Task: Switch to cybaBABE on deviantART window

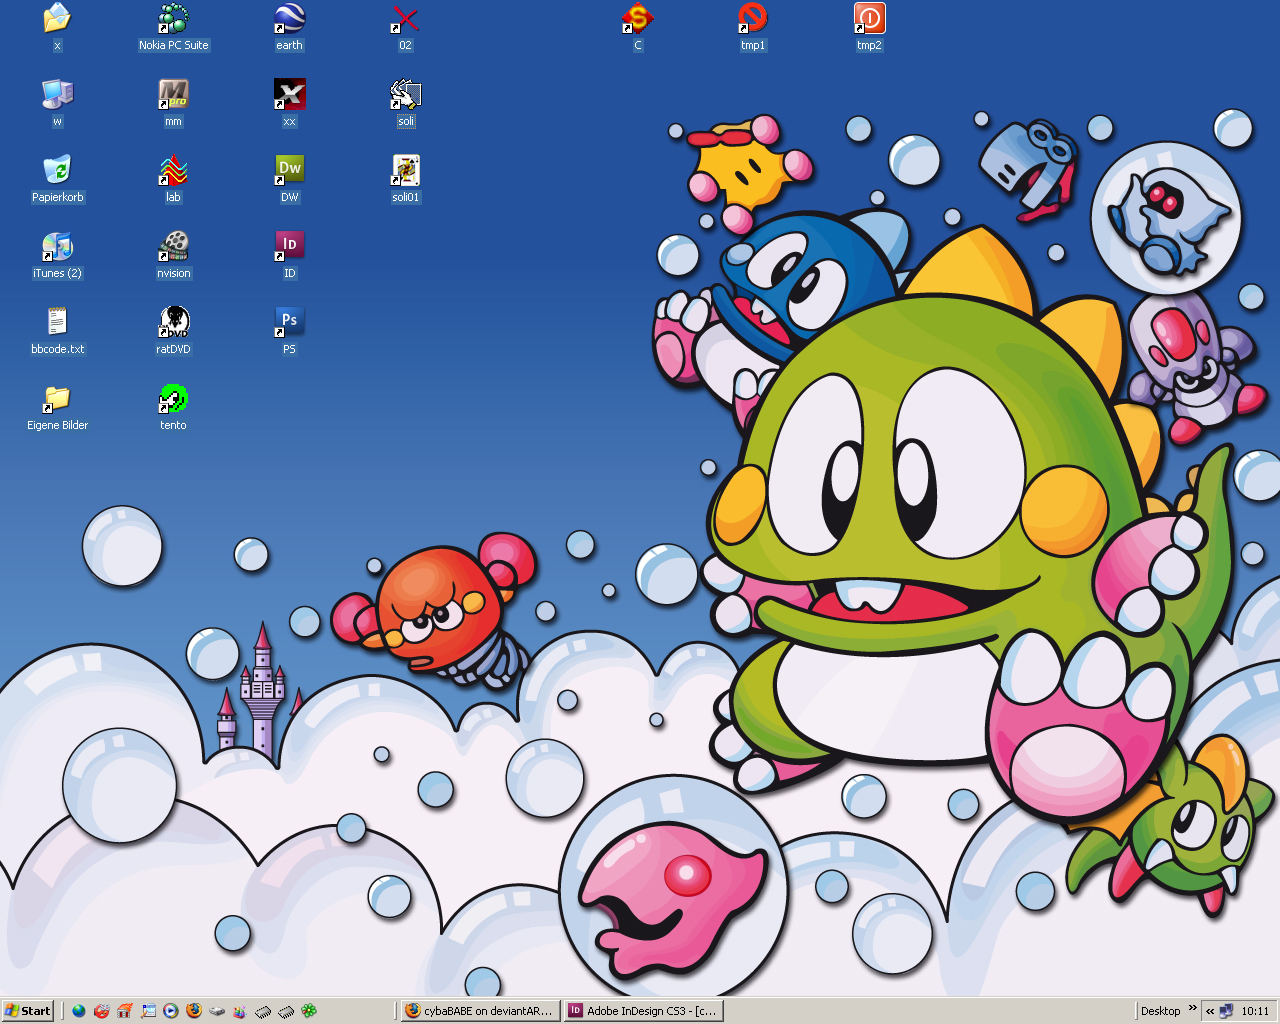Action: pyautogui.click(x=480, y=1011)
